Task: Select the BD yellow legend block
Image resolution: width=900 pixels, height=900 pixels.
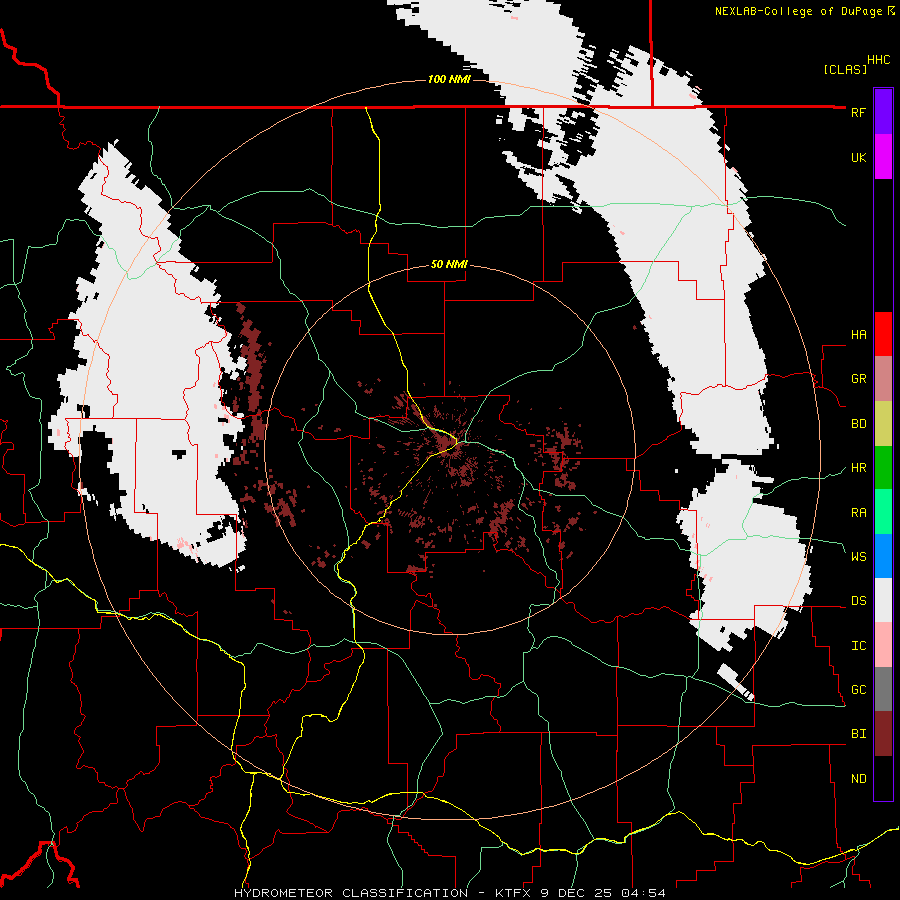Action: point(883,423)
